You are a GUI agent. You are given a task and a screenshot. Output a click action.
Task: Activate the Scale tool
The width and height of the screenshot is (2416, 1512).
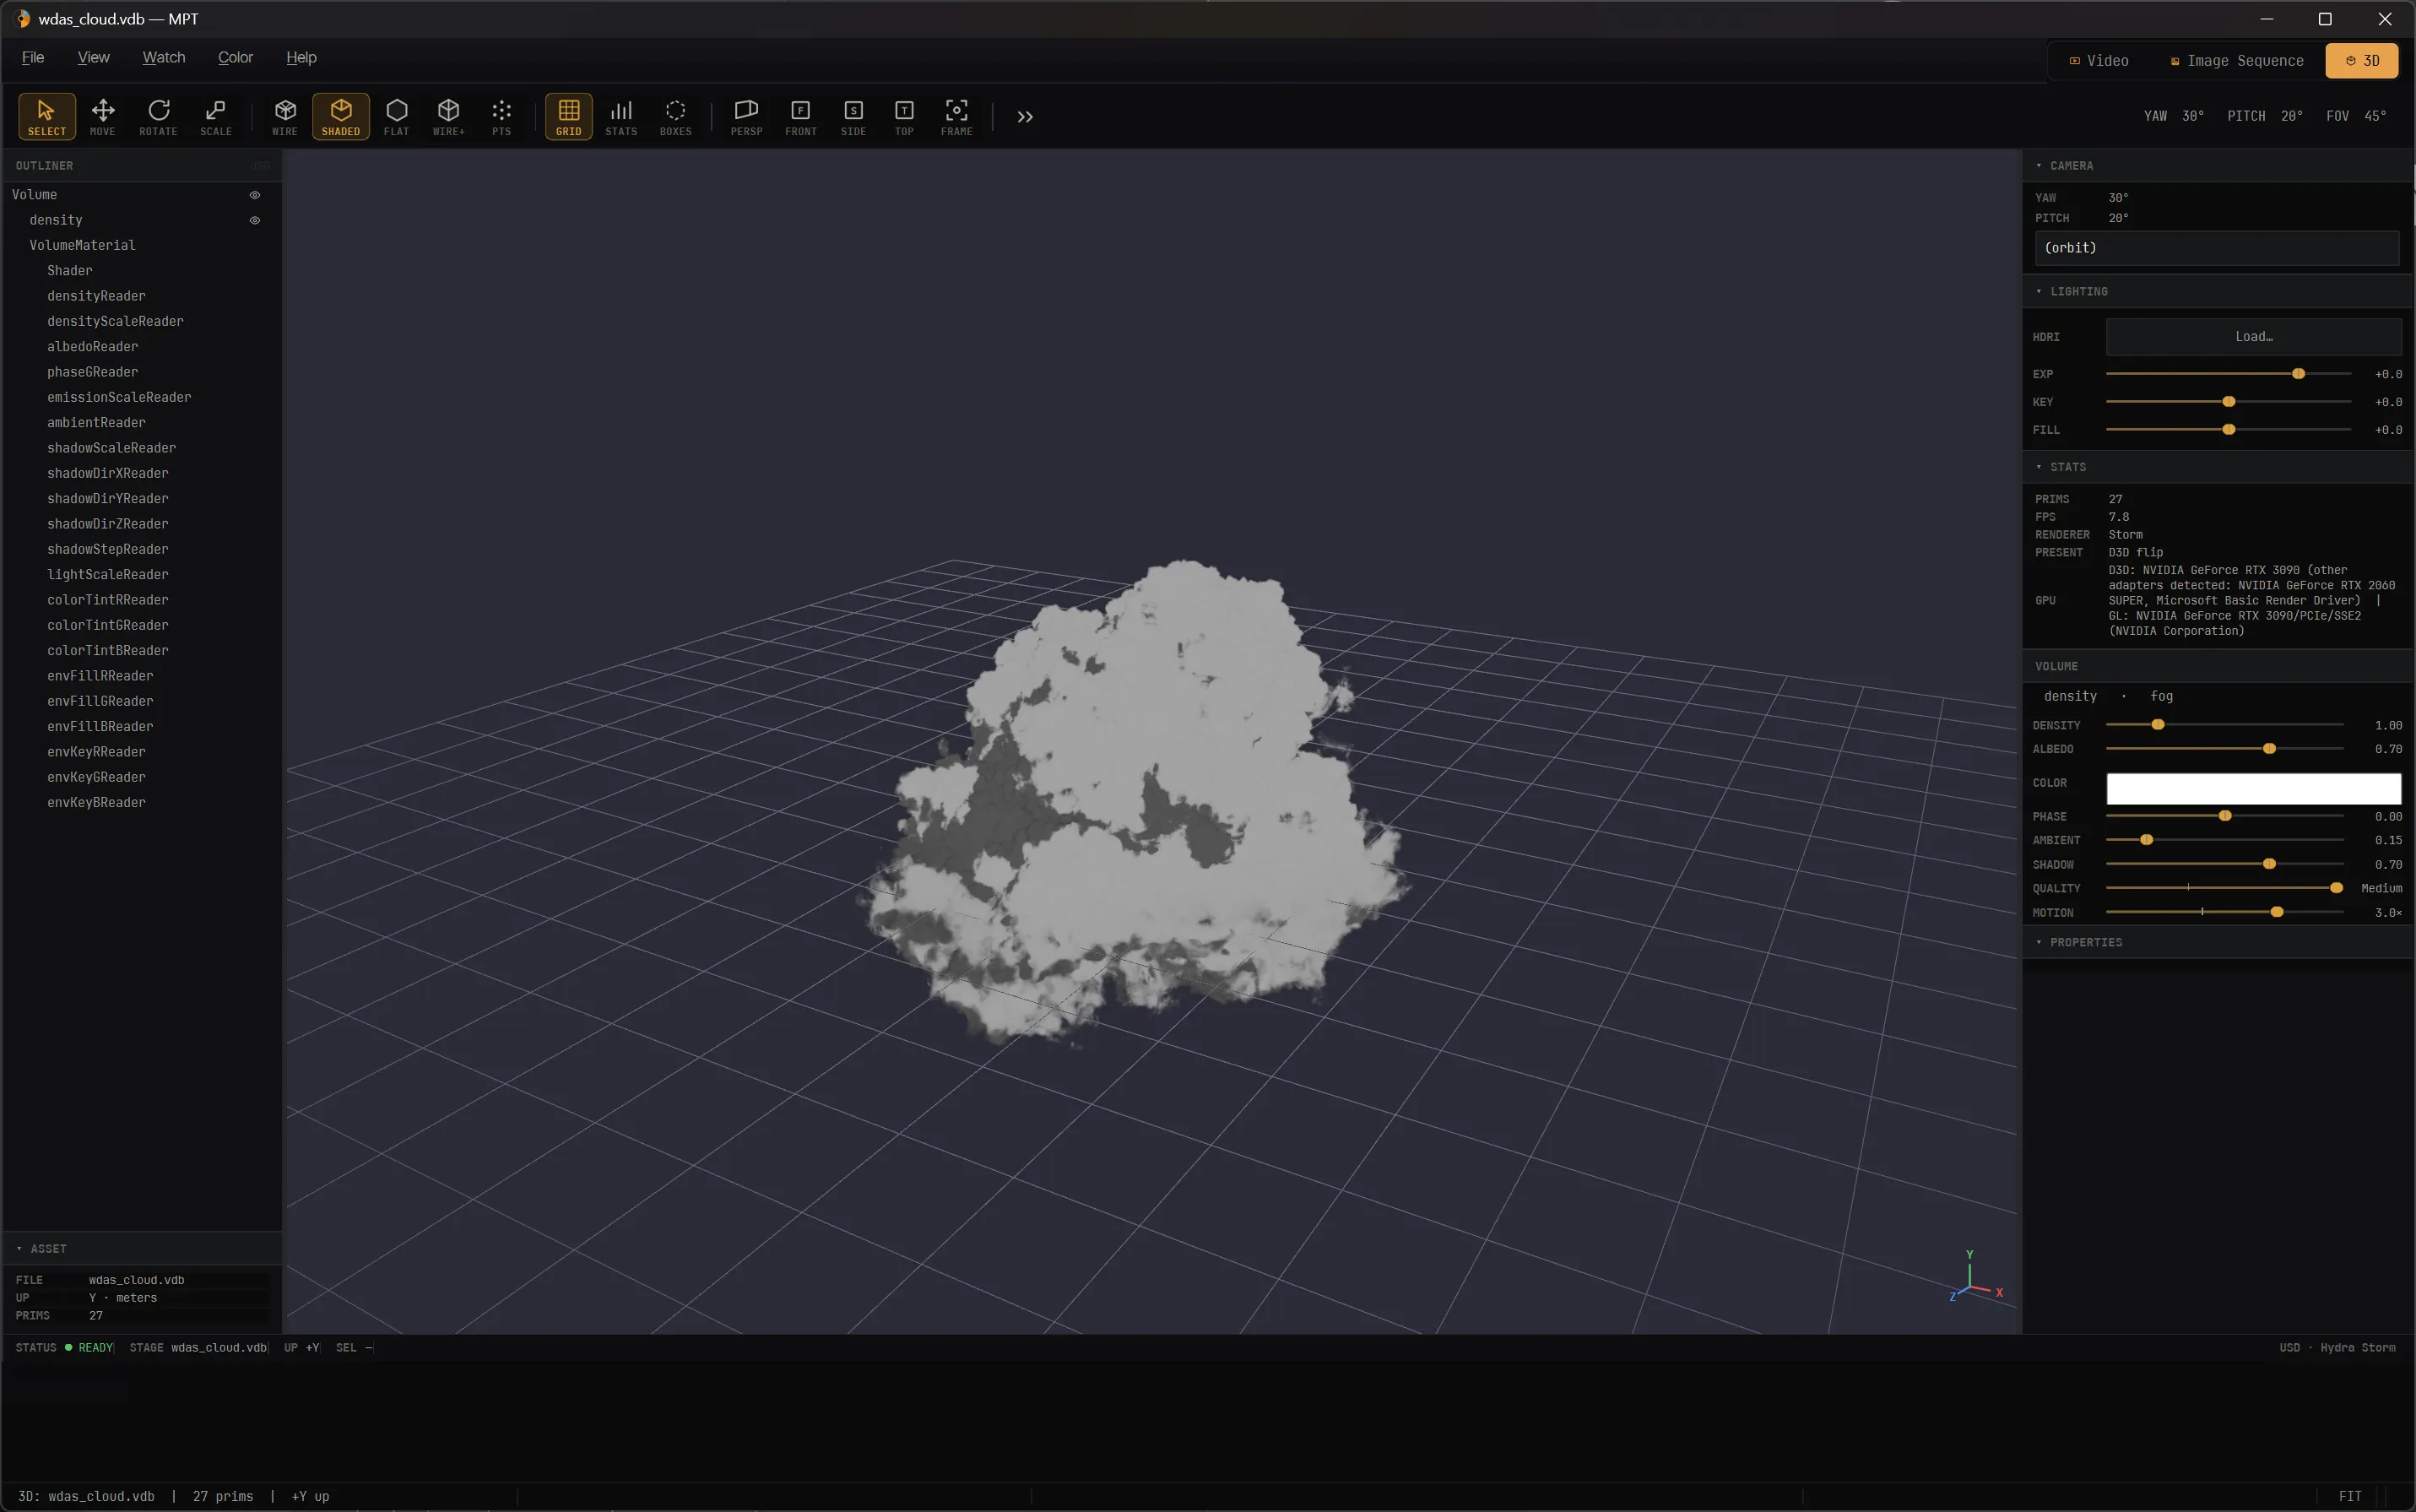click(x=215, y=116)
